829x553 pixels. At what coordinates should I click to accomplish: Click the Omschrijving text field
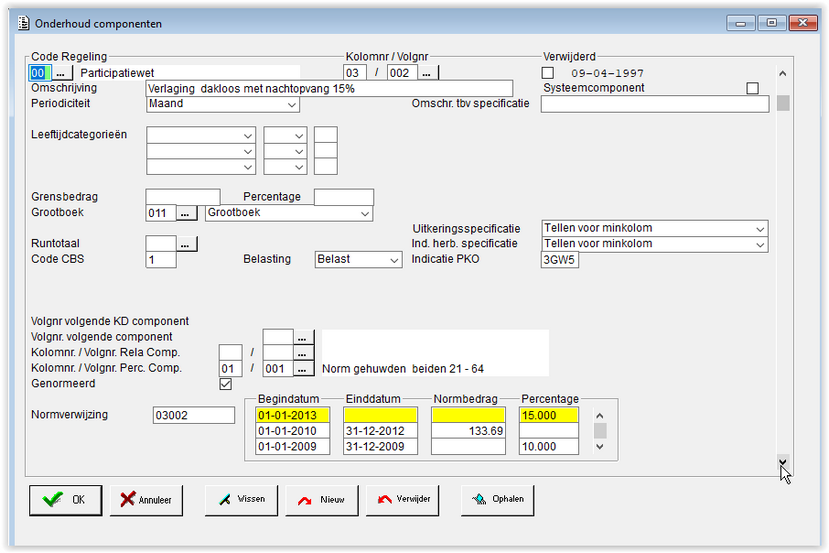pos(329,88)
